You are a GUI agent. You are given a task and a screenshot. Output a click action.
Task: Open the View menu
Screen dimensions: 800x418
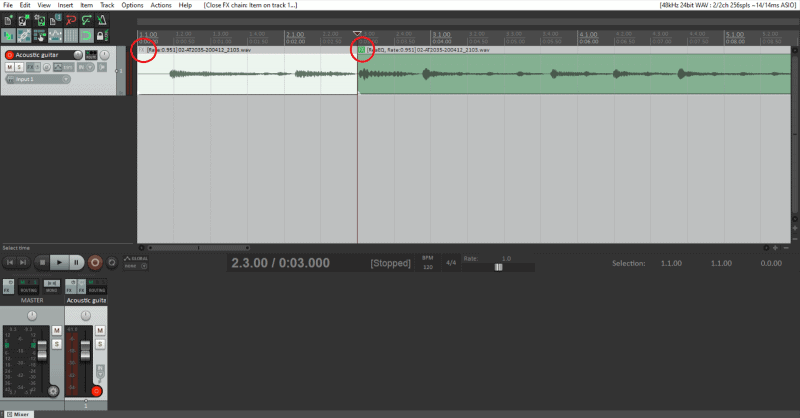44,5
